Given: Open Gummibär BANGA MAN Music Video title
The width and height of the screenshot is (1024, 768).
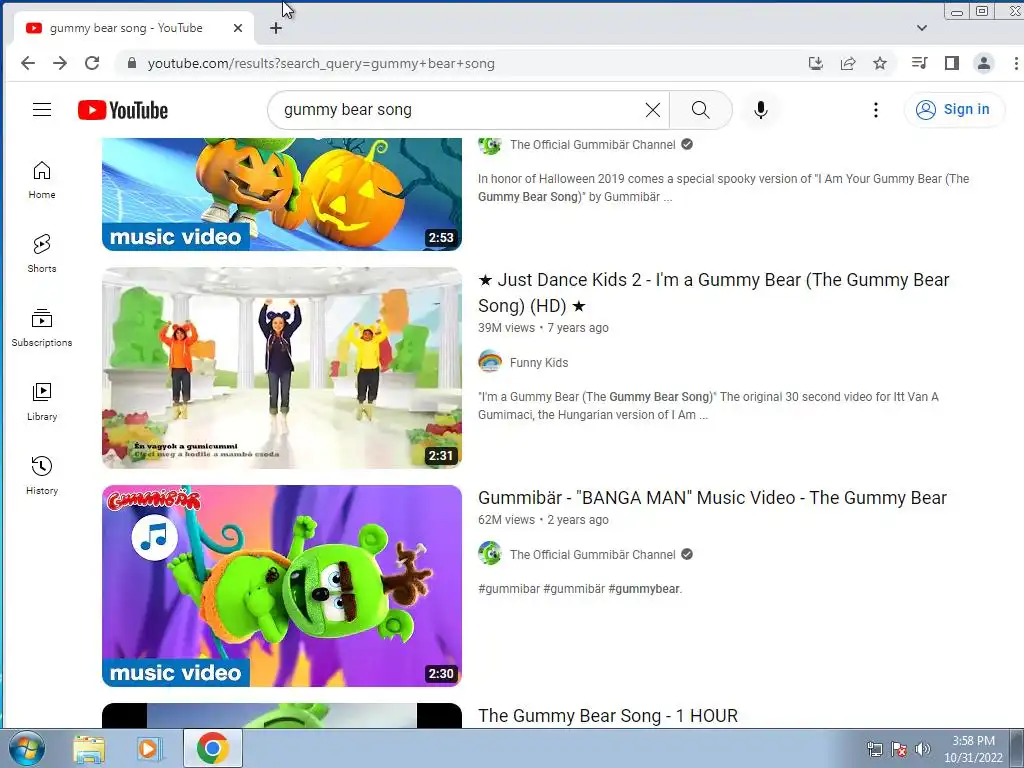Looking at the screenshot, I should 712,498.
